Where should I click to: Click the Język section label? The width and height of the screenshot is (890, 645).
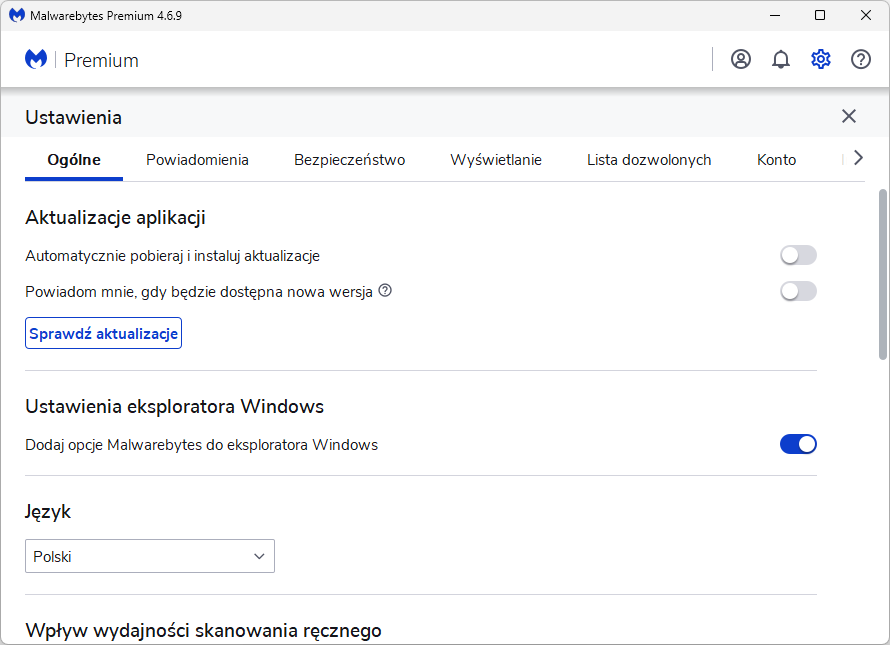(x=48, y=512)
